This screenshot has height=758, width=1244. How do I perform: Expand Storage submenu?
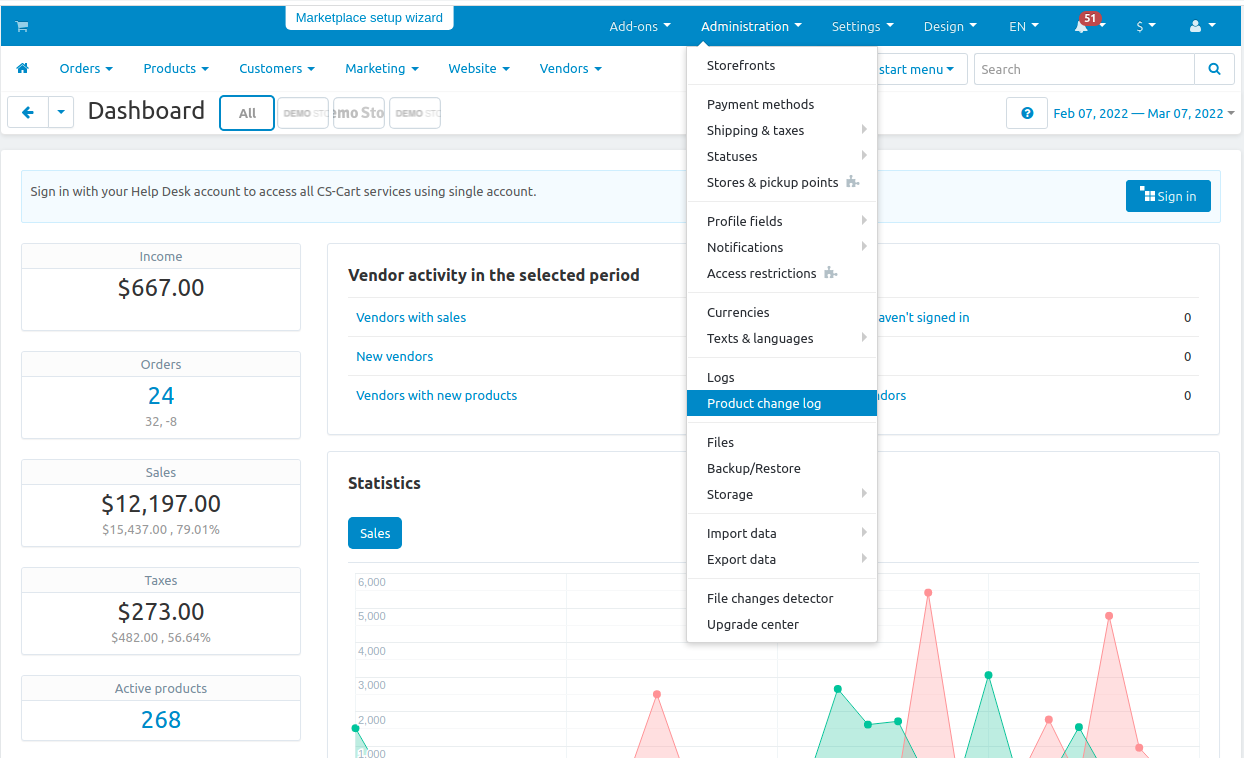[x=782, y=494]
